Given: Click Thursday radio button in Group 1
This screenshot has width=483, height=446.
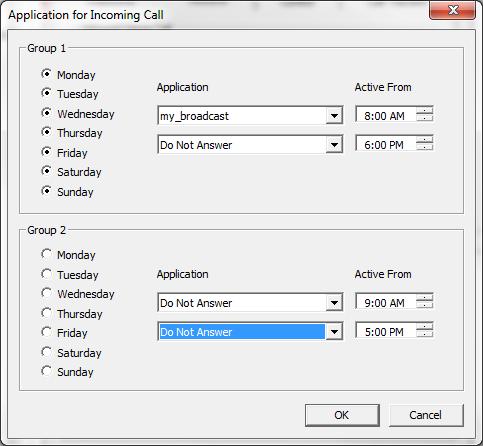Looking at the screenshot, I should tap(47, 132).
